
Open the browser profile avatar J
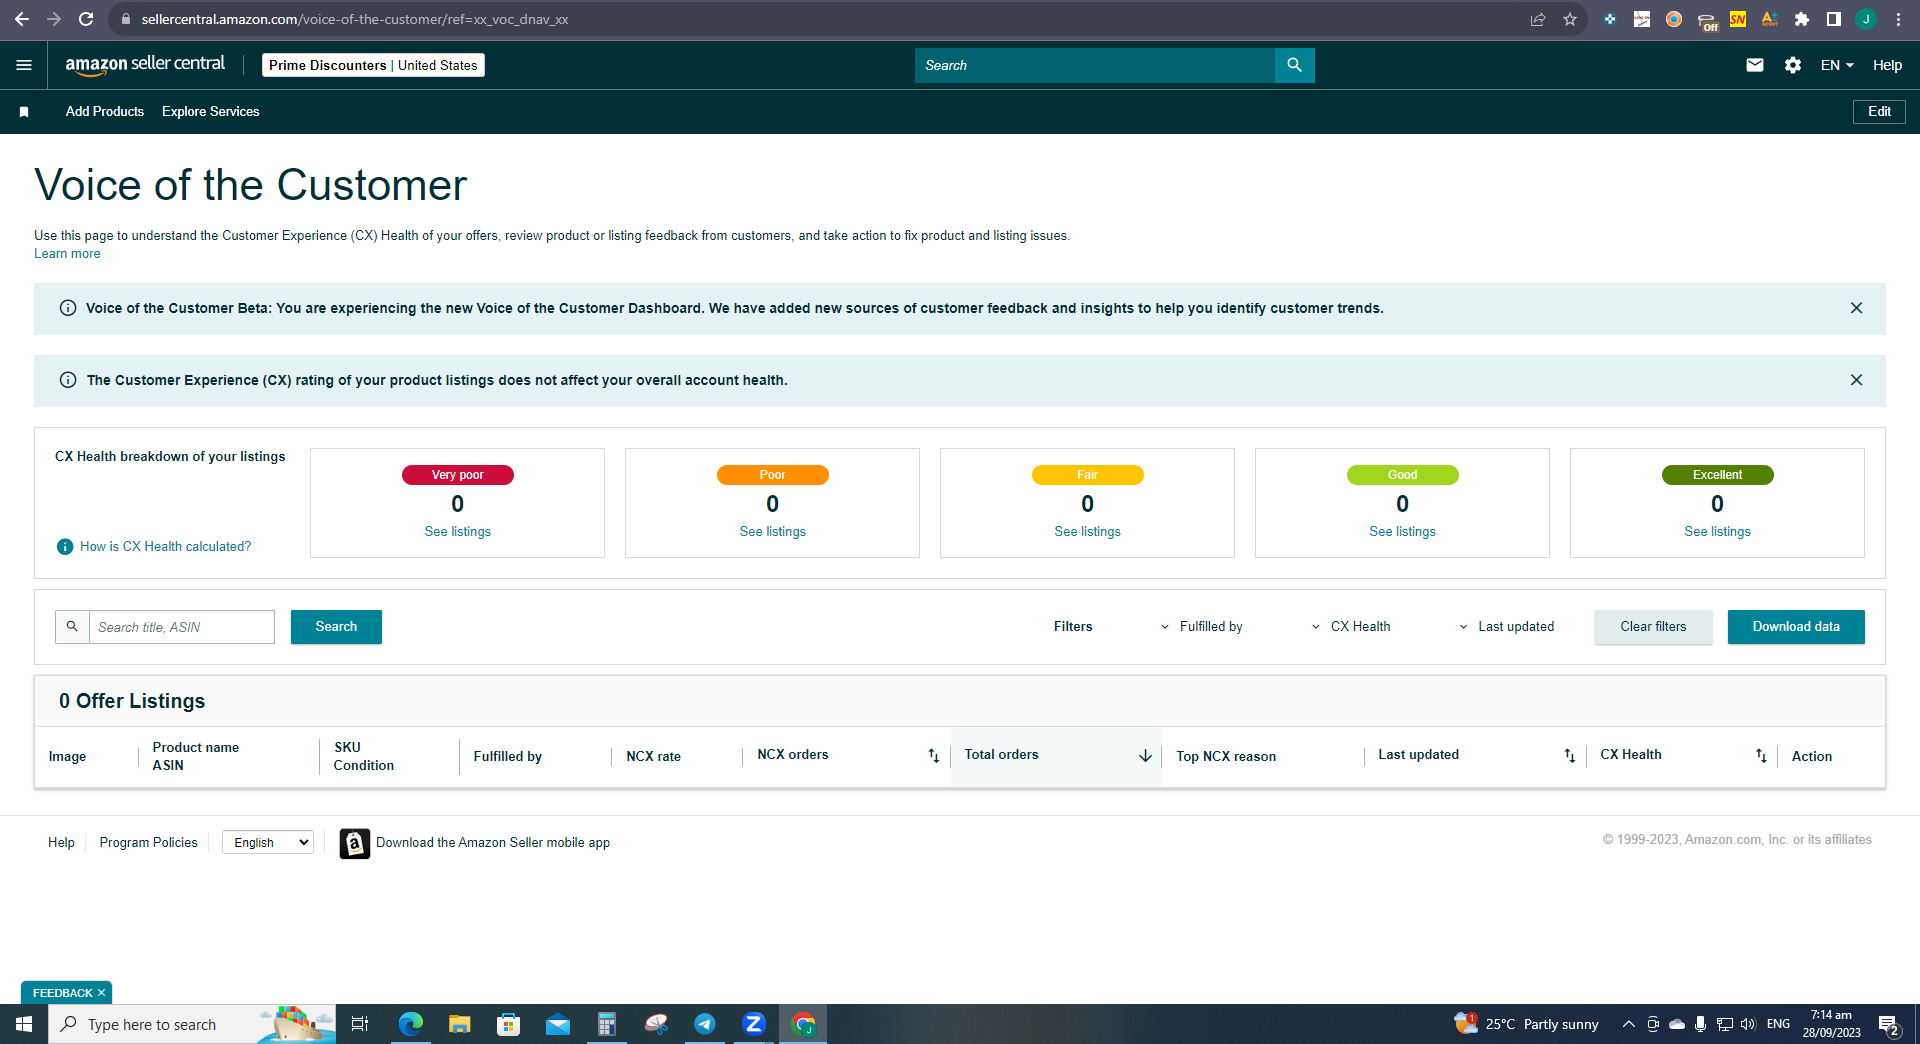point(1866,19)
